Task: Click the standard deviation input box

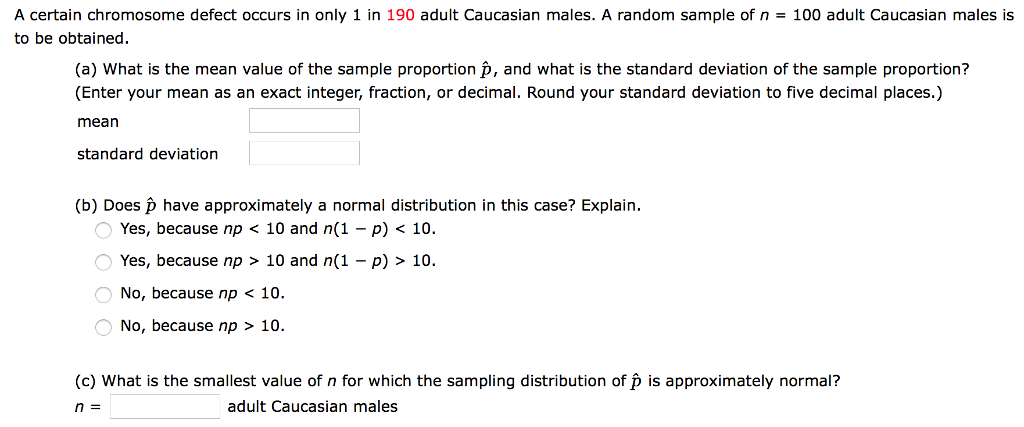Action: pos(304,153)
